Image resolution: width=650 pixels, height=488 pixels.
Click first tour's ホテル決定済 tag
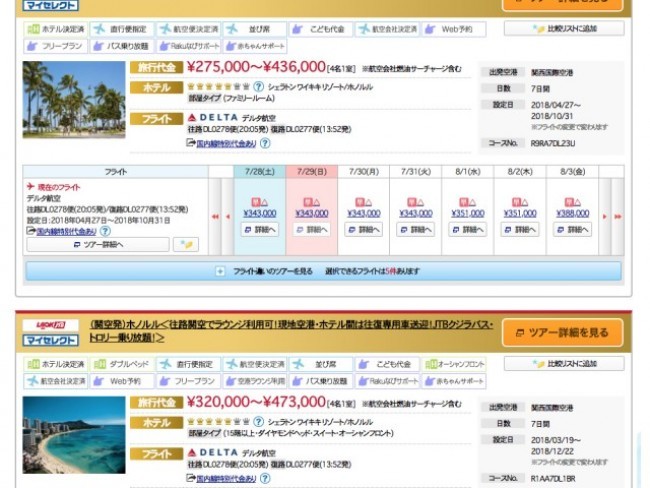(x=56, y=29)
